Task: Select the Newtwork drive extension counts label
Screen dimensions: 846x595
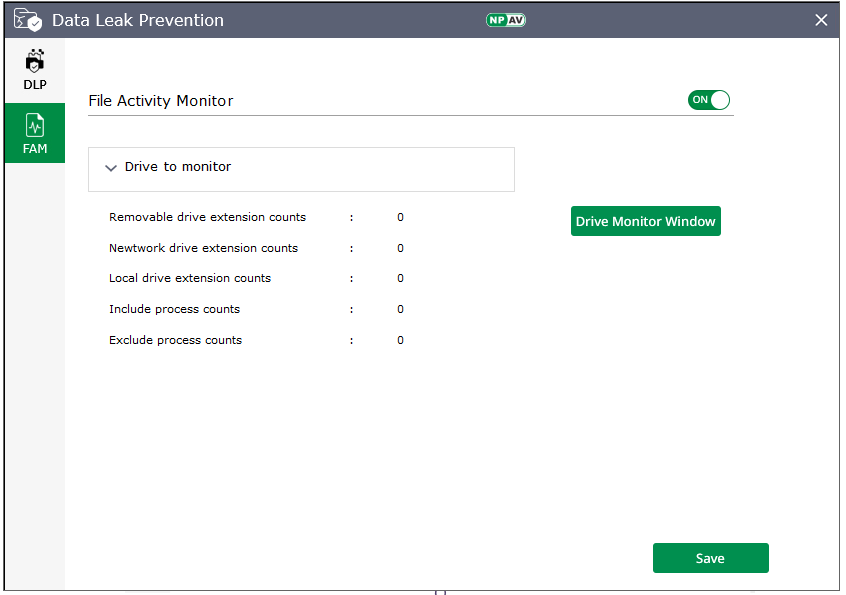Action: (x=203, y=248)
